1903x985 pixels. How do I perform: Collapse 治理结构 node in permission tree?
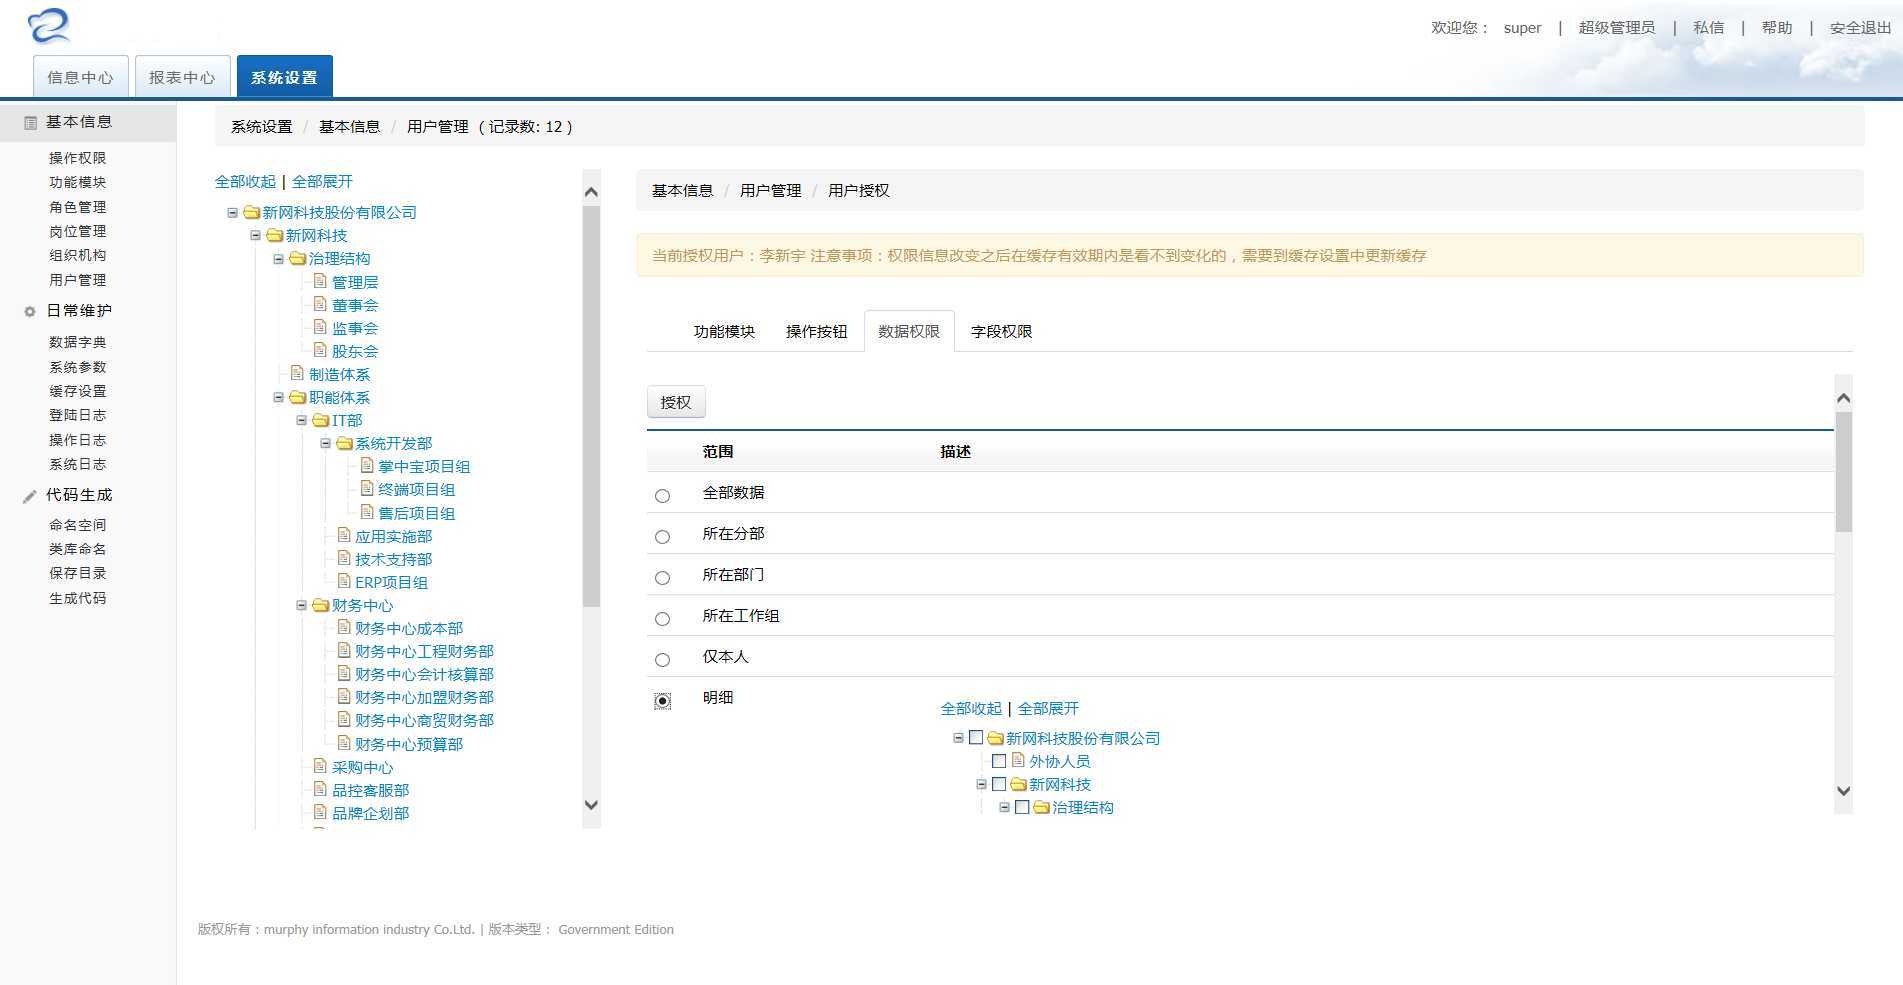(x=1004, y=807)
